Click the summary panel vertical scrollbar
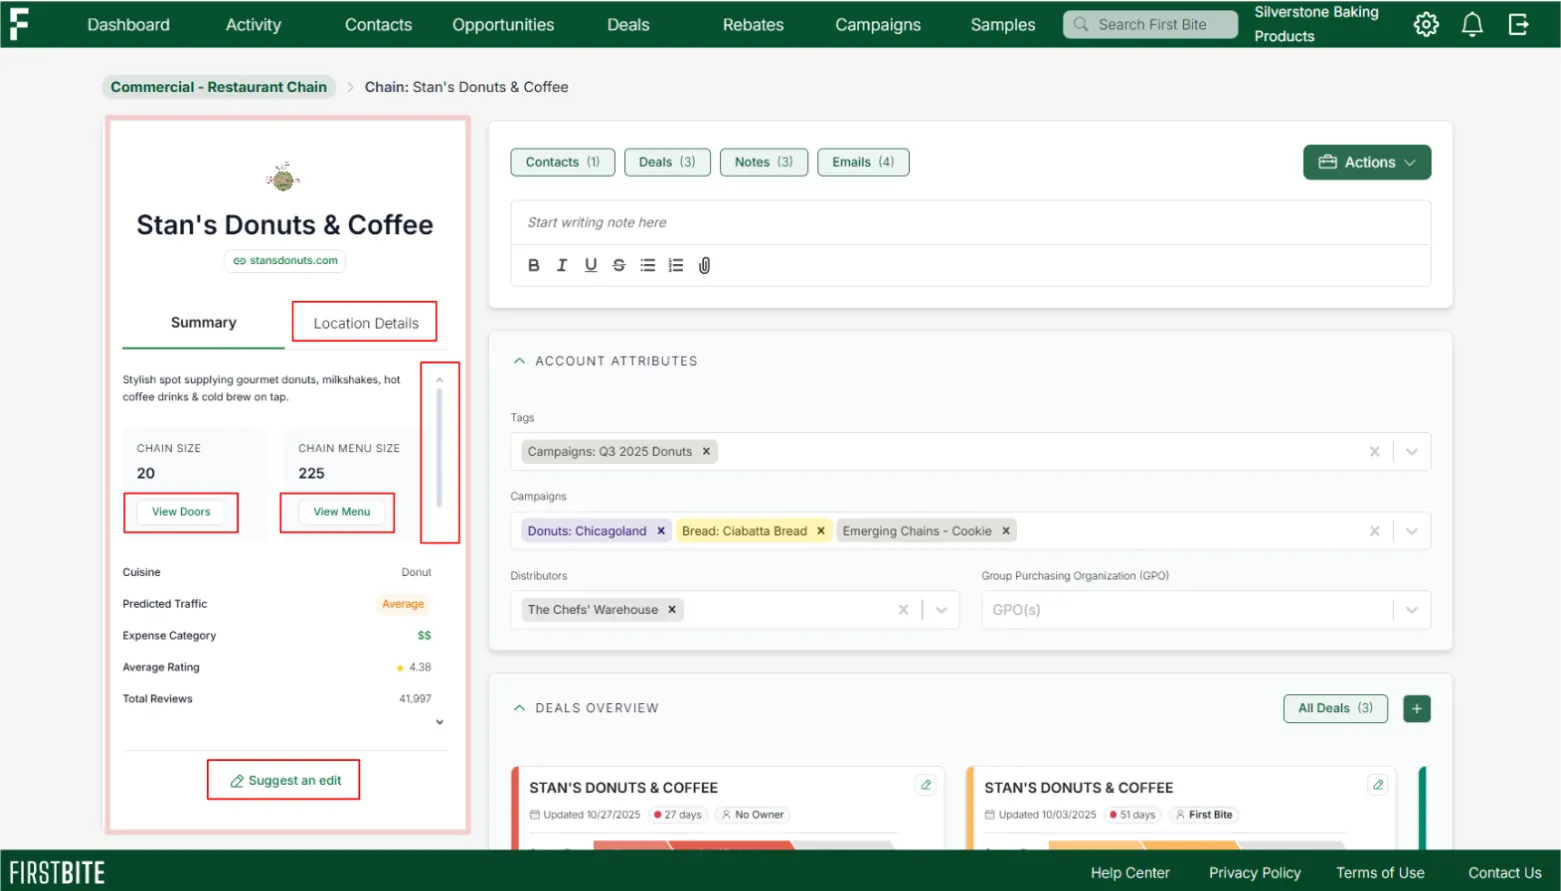 (439, 447)
